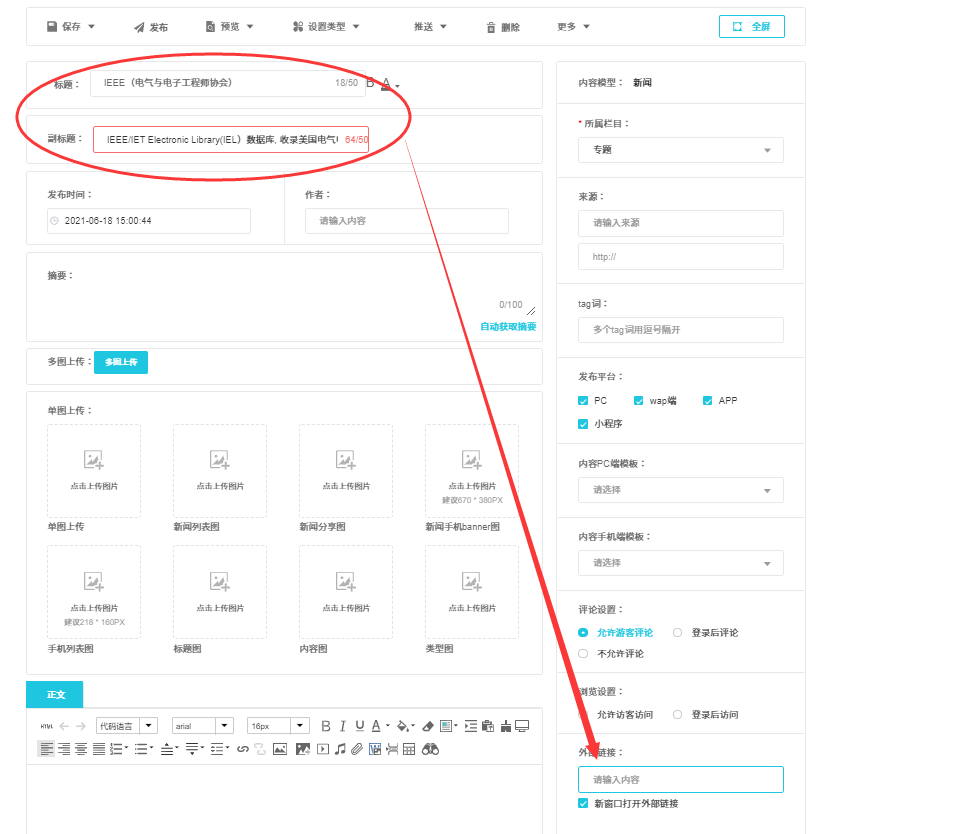
Task: Open title text color picker beside 标题
Action: click(390, 84)
